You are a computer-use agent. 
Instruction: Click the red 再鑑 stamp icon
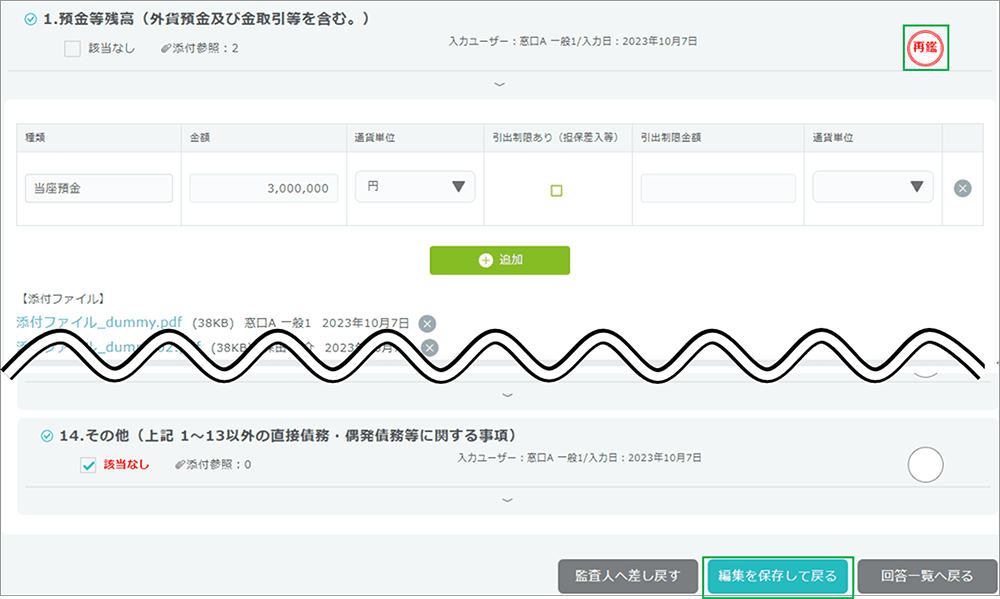[925, 48]
